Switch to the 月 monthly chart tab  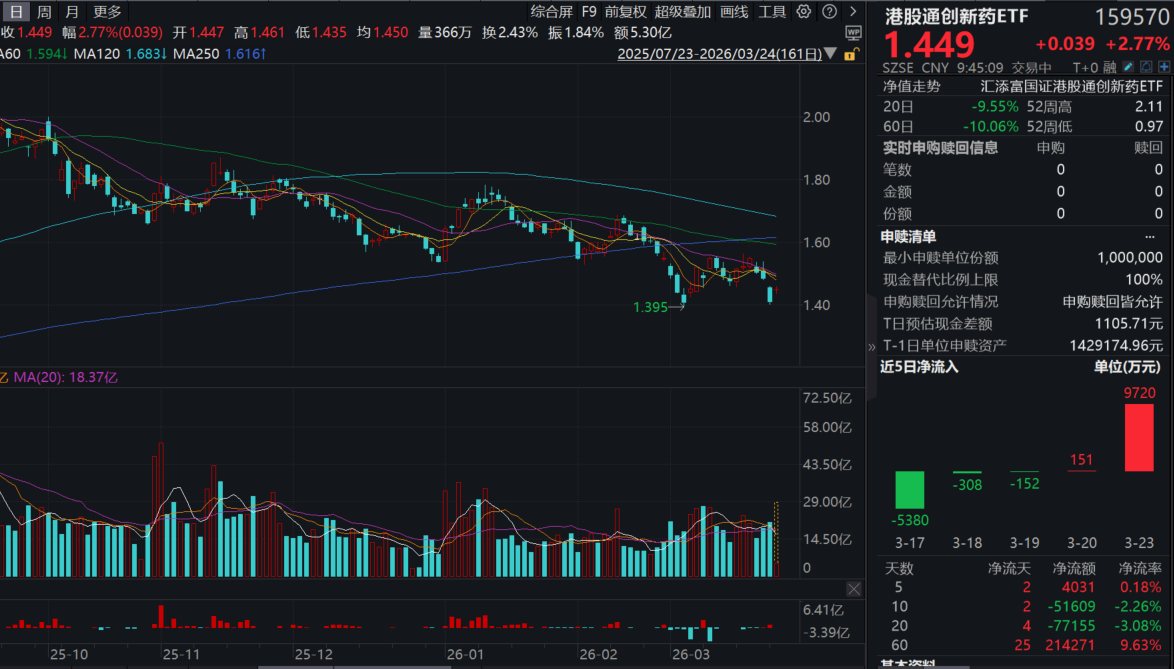pyautogui.click(x=71, y=12)
